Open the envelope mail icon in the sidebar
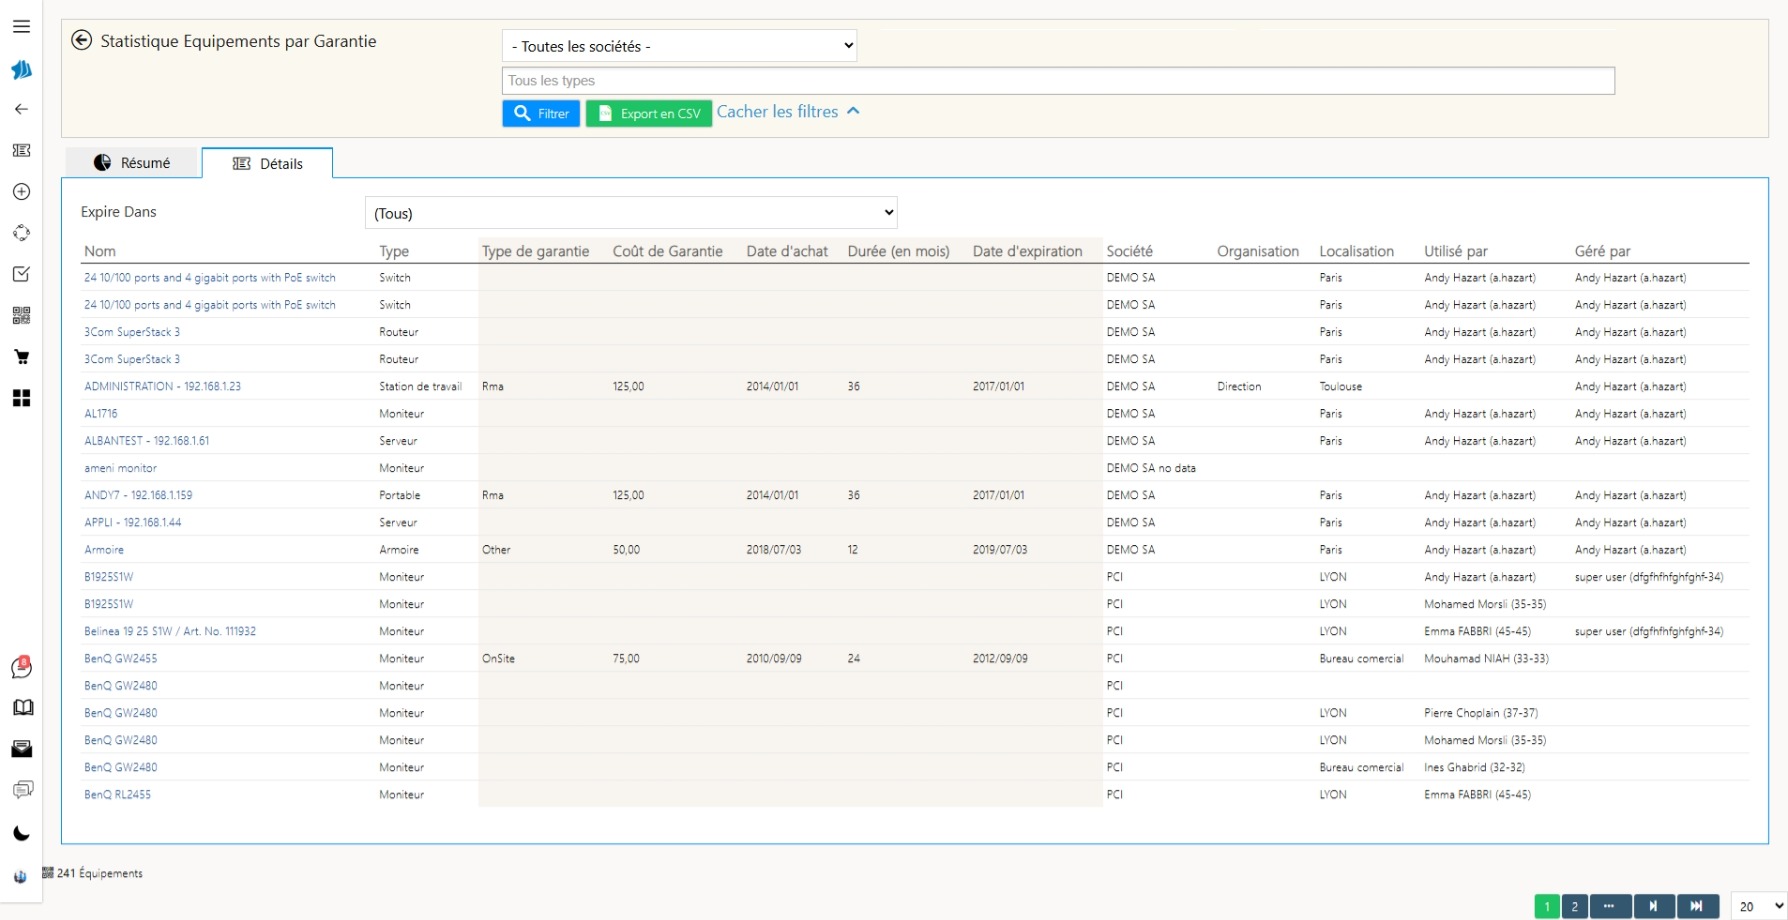This screenshot has width=1788, height=920. 21,749
